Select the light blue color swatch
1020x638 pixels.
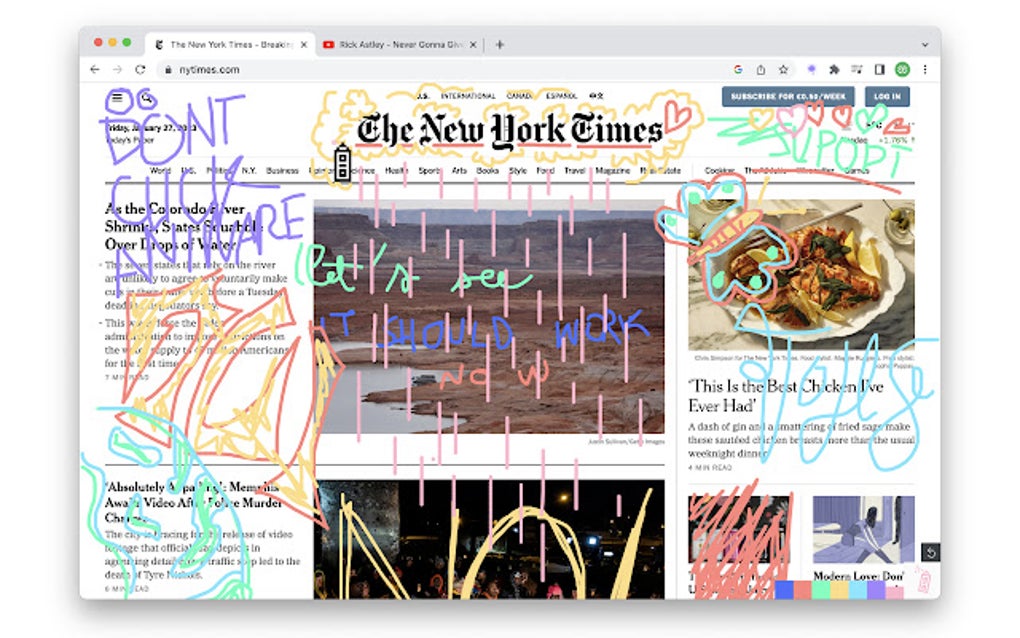point(858,591)
